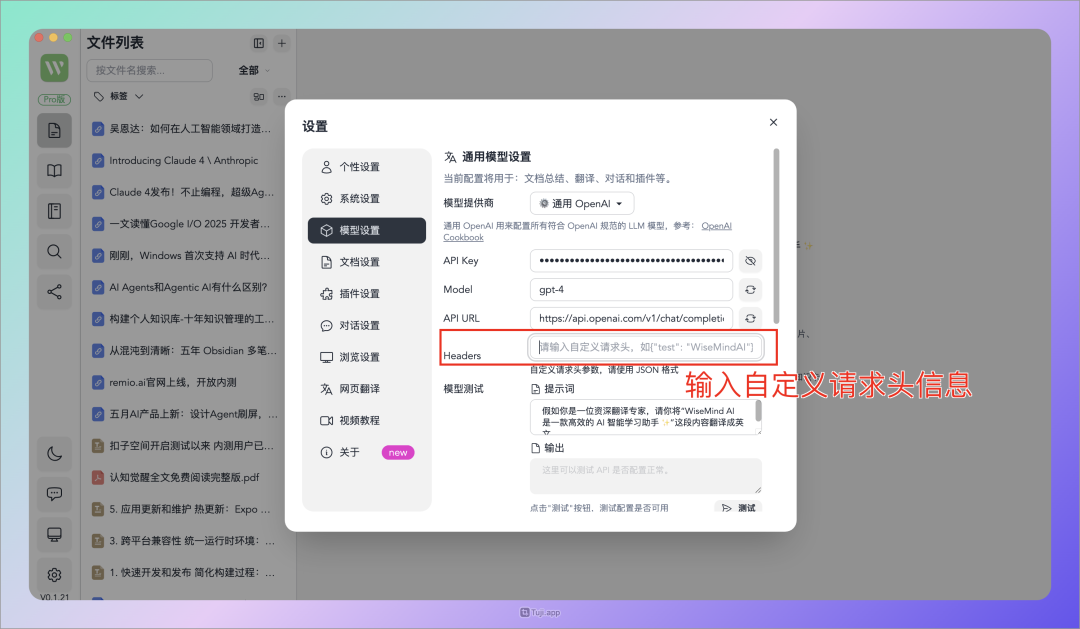Click the 输出 output text area
The image size is (1080, 629).
(645, 476)
